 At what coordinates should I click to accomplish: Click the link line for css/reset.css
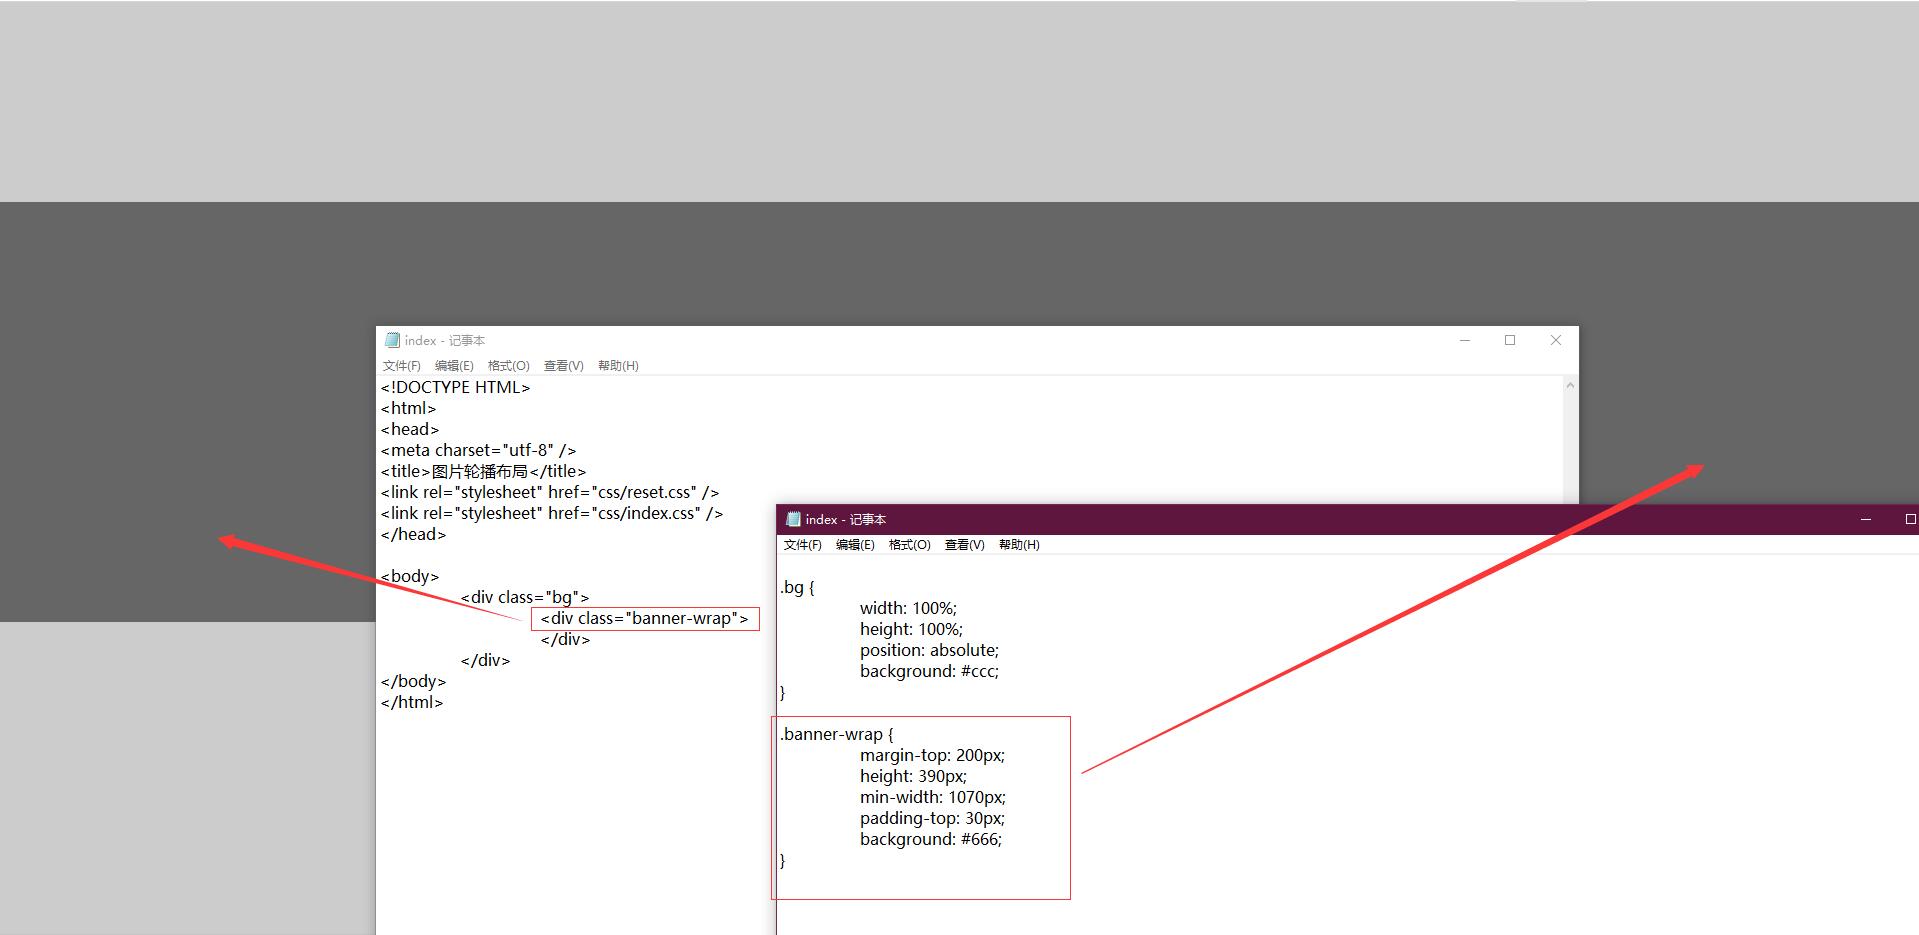pyautogui.click(x=550, y=492)
